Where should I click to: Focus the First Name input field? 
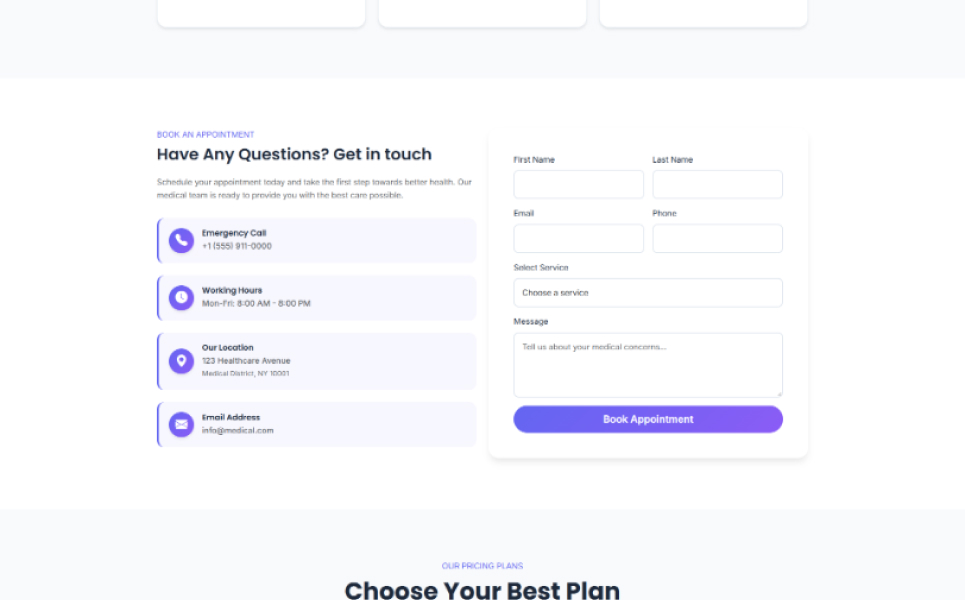click(578, 185)
